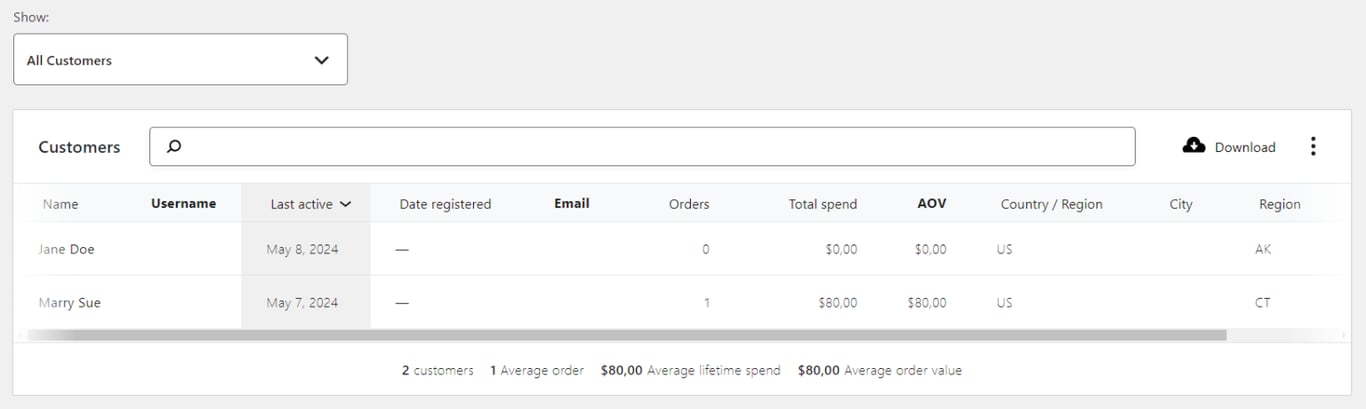Viewport: 1366px width, 409px height.
Task: Sort by AOV column header
Action: click(931, 203)
